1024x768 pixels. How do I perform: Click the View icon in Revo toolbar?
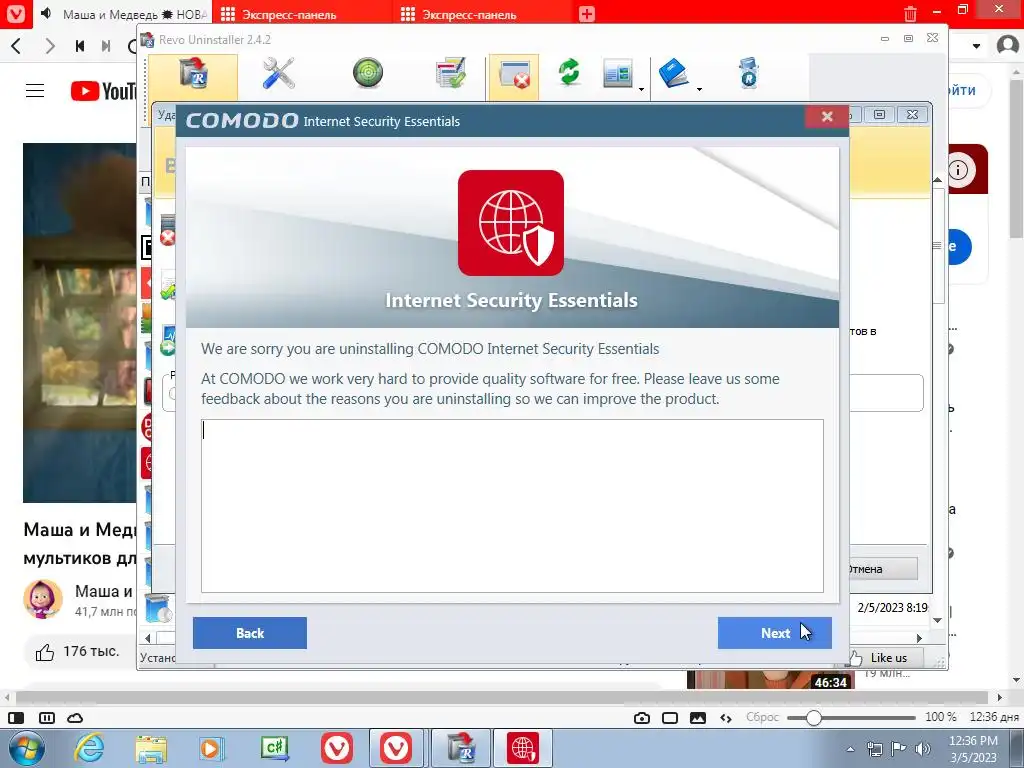coord(617,73)
